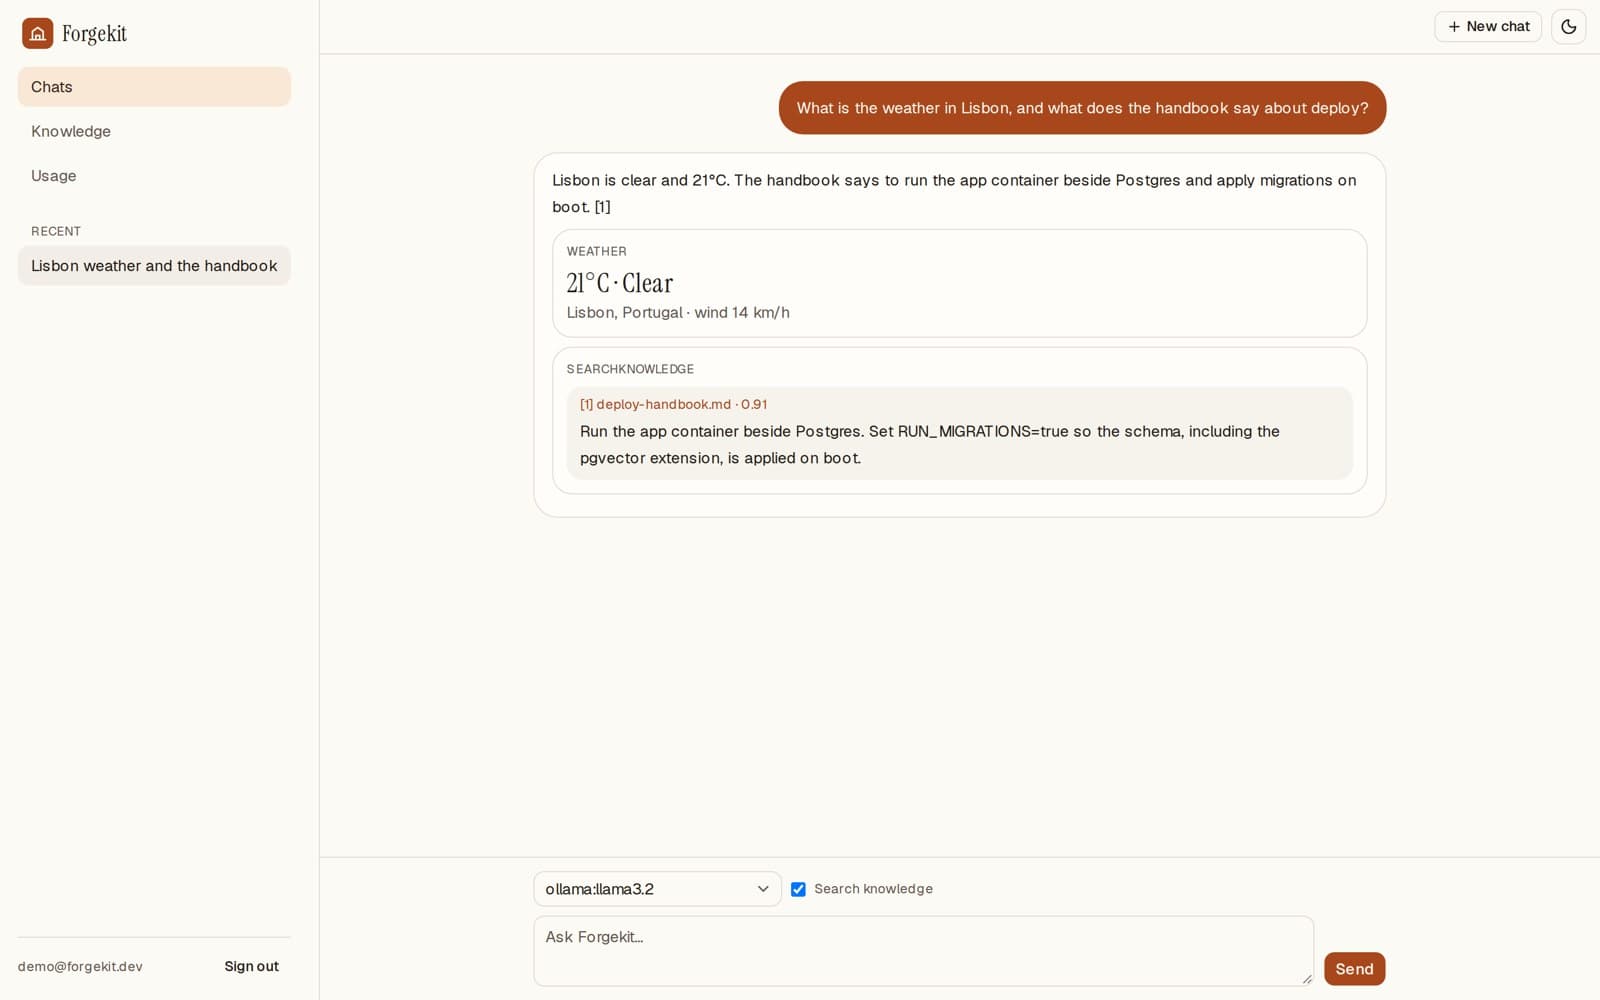The width and height of the screenshot is (1600, 1000).
Task: Click the WEATHER card label
Action: 597,251
